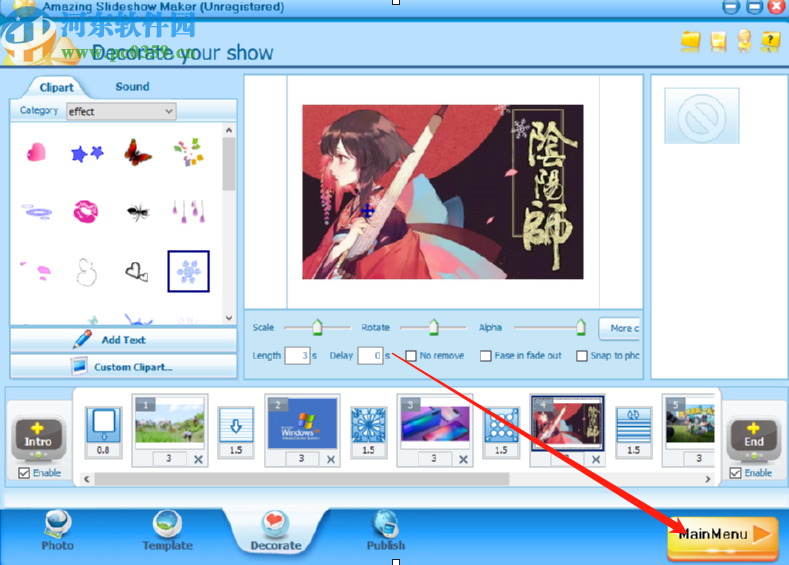
Task: Click the save disk toolbar icon
Action: (718, 41)
